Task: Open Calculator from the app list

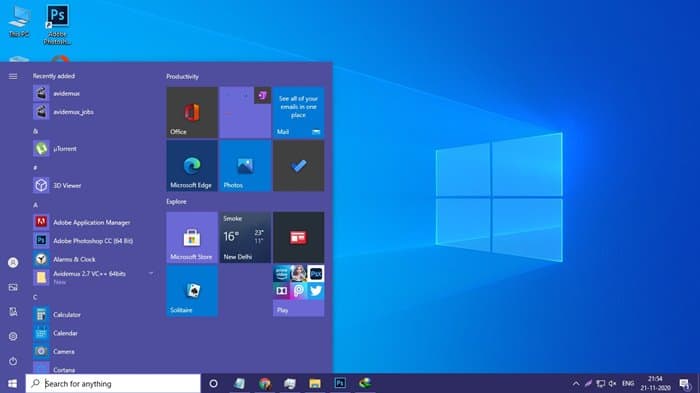Action: [94, 314]
